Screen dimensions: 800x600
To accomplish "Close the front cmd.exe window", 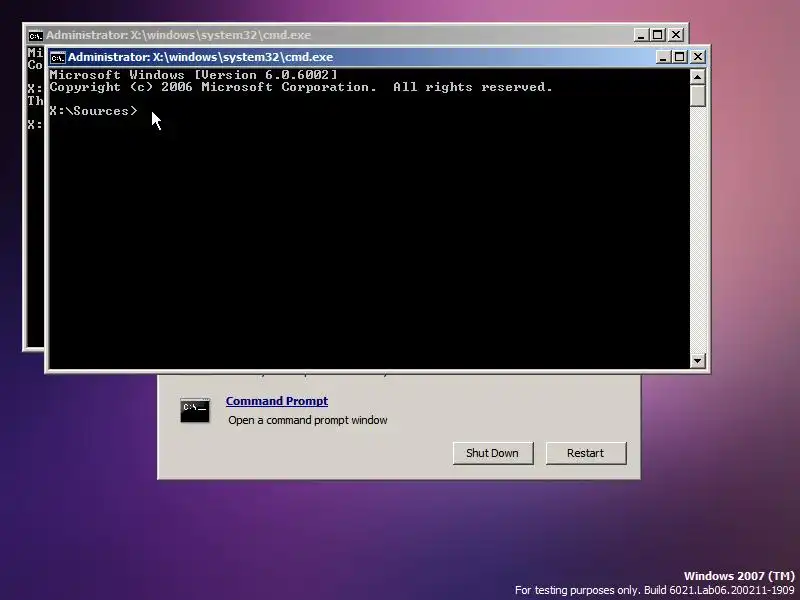I will coord(697,57).
